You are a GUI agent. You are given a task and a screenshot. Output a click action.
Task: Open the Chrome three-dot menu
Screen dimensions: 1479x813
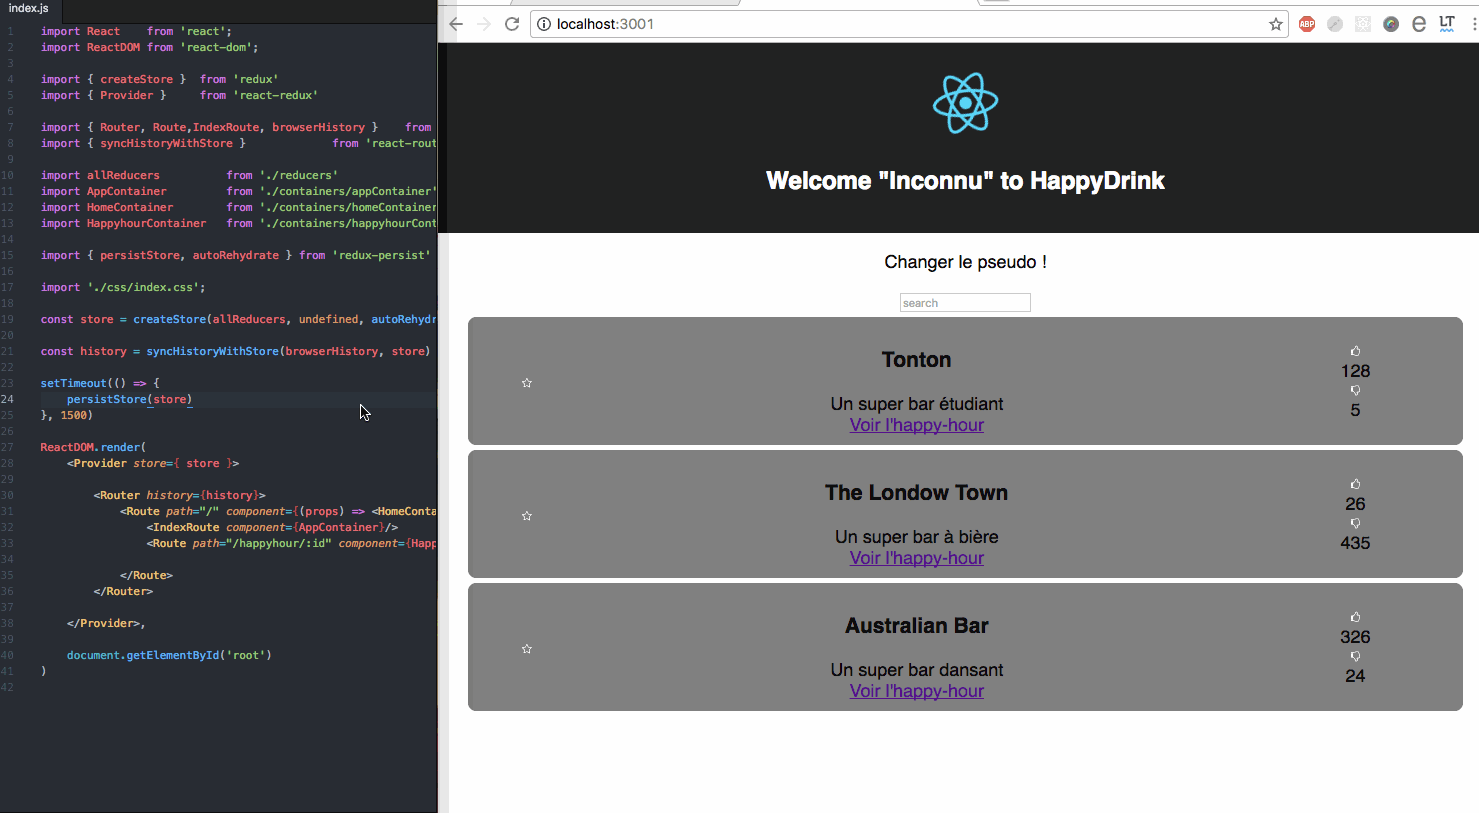coord(1474,24)
